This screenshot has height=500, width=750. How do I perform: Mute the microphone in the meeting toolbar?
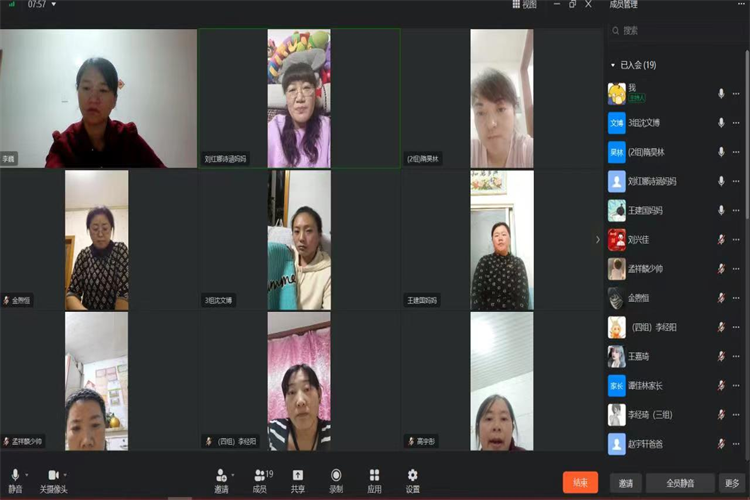pos(15,480)
